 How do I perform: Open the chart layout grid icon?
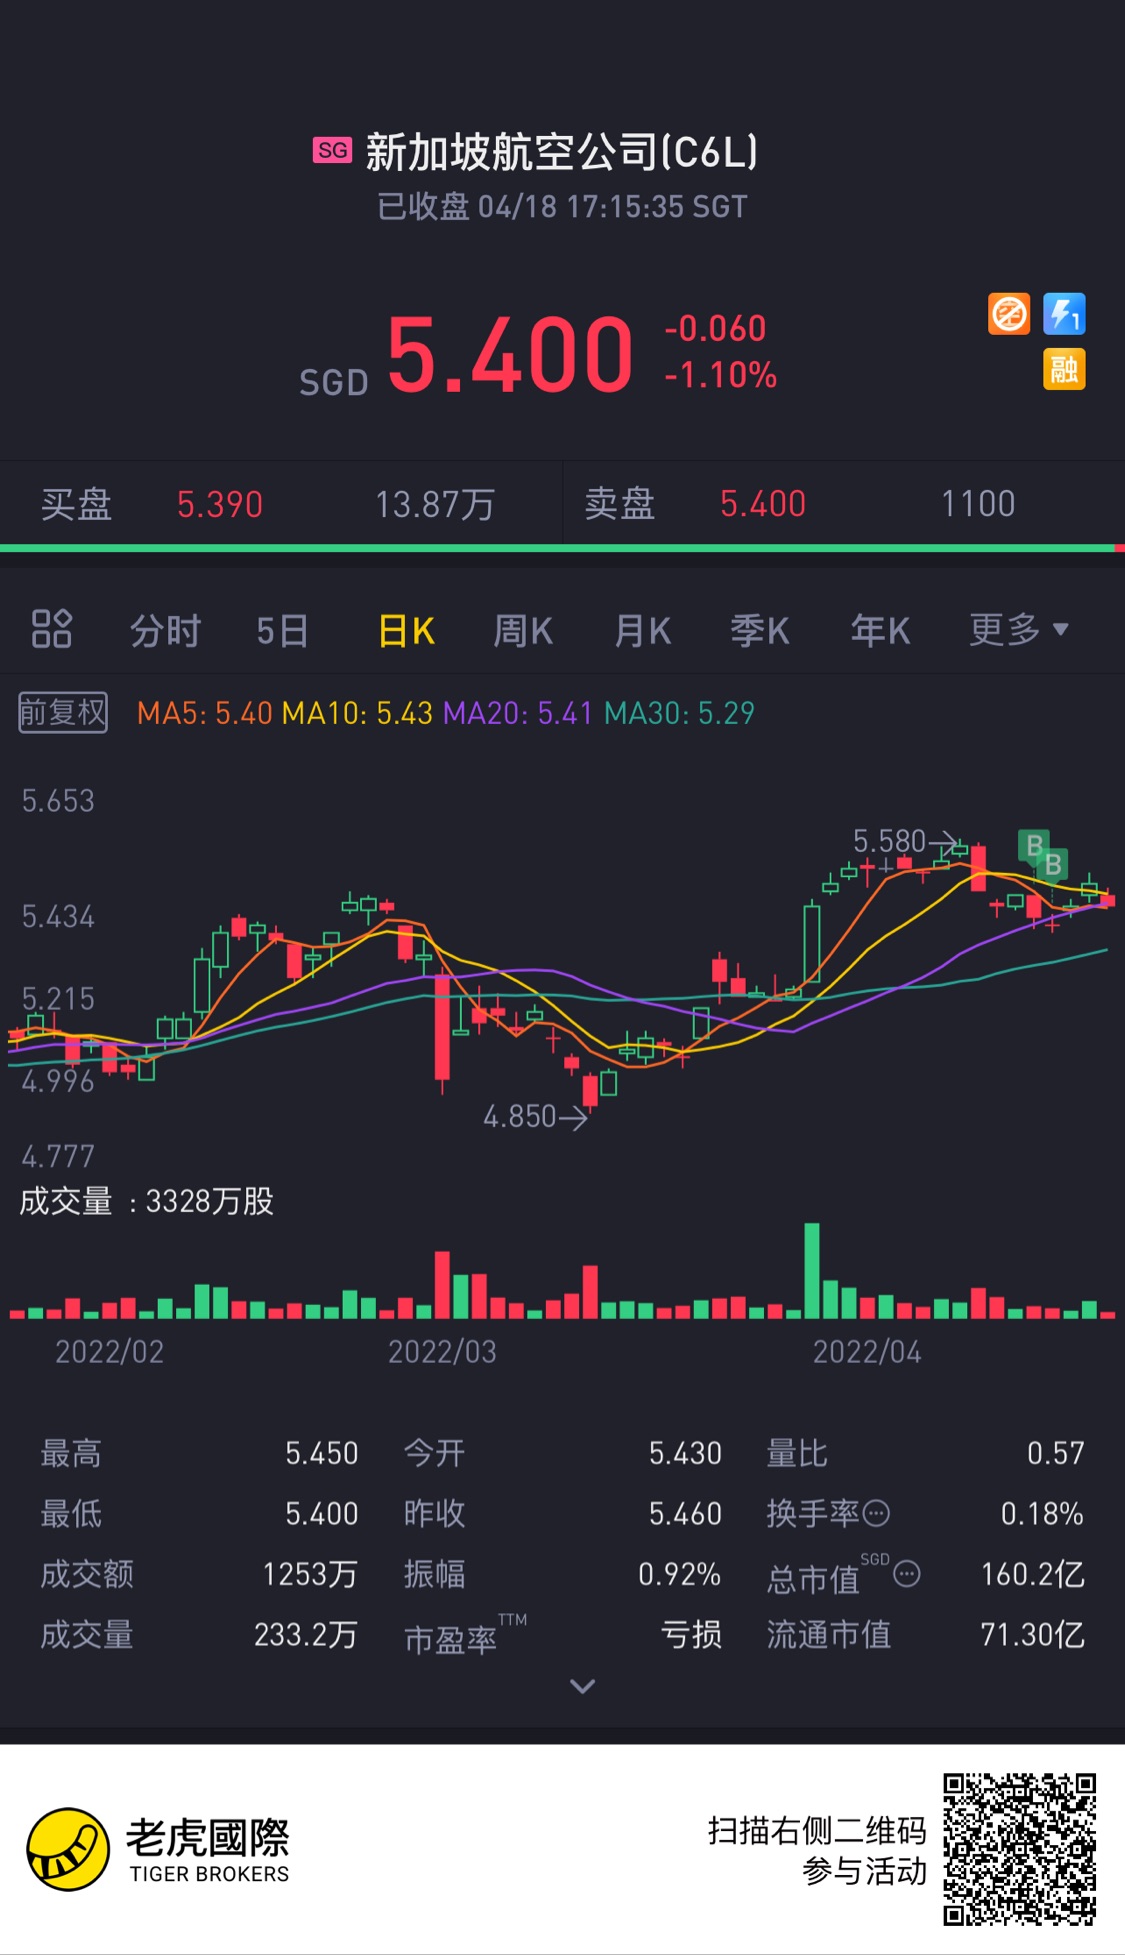pos(52,629)
